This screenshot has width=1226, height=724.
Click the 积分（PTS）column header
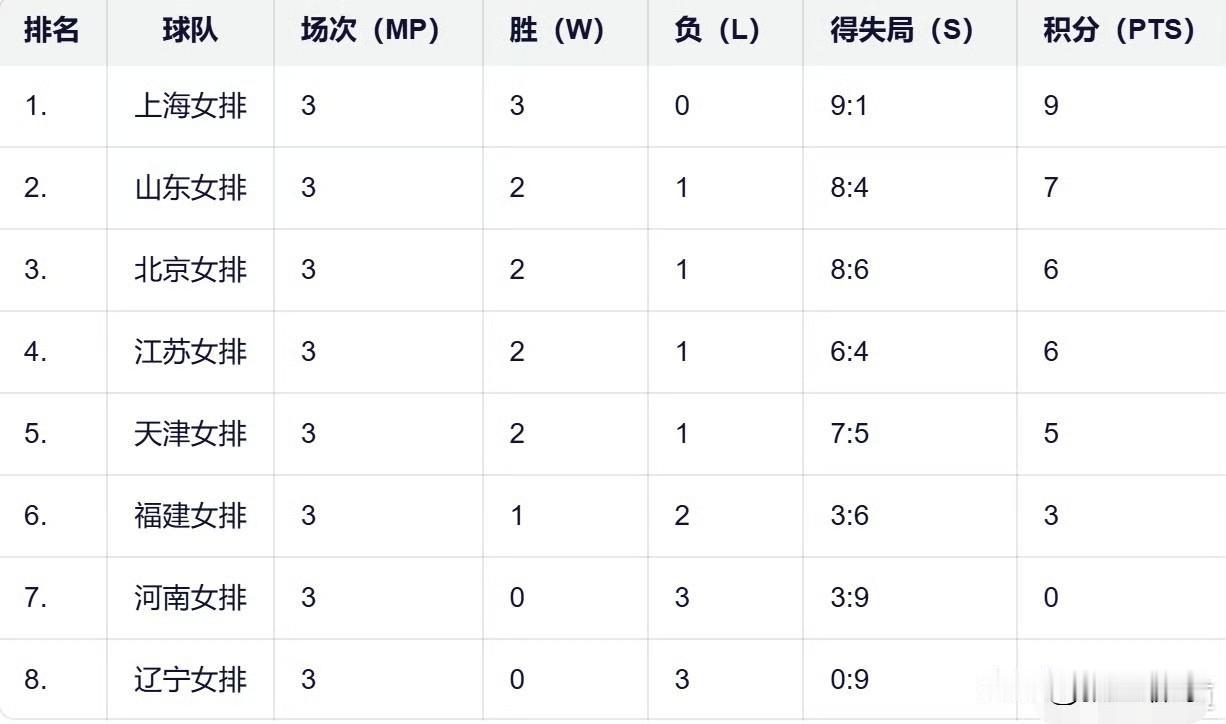pyautogui.click(x=1119, y=30)
